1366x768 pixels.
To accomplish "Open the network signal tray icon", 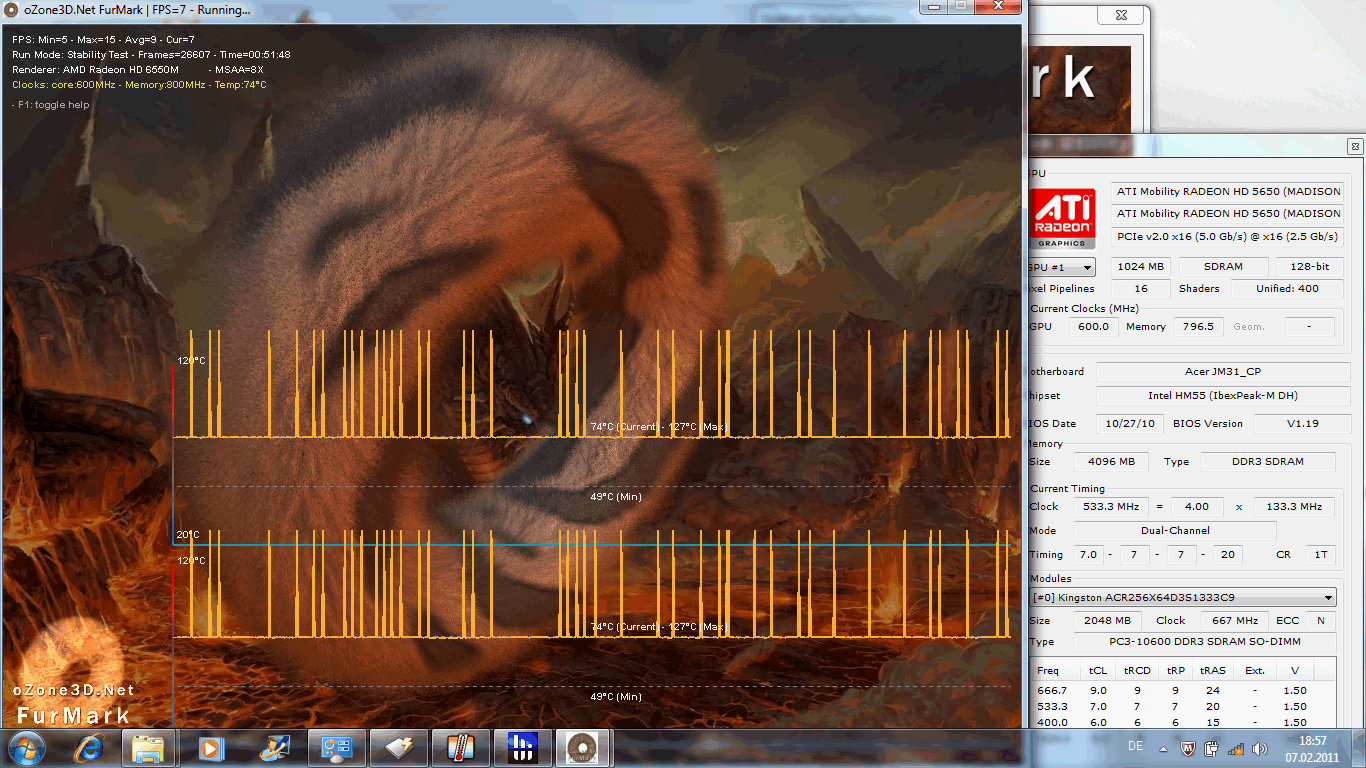I will pos(1235,748).
